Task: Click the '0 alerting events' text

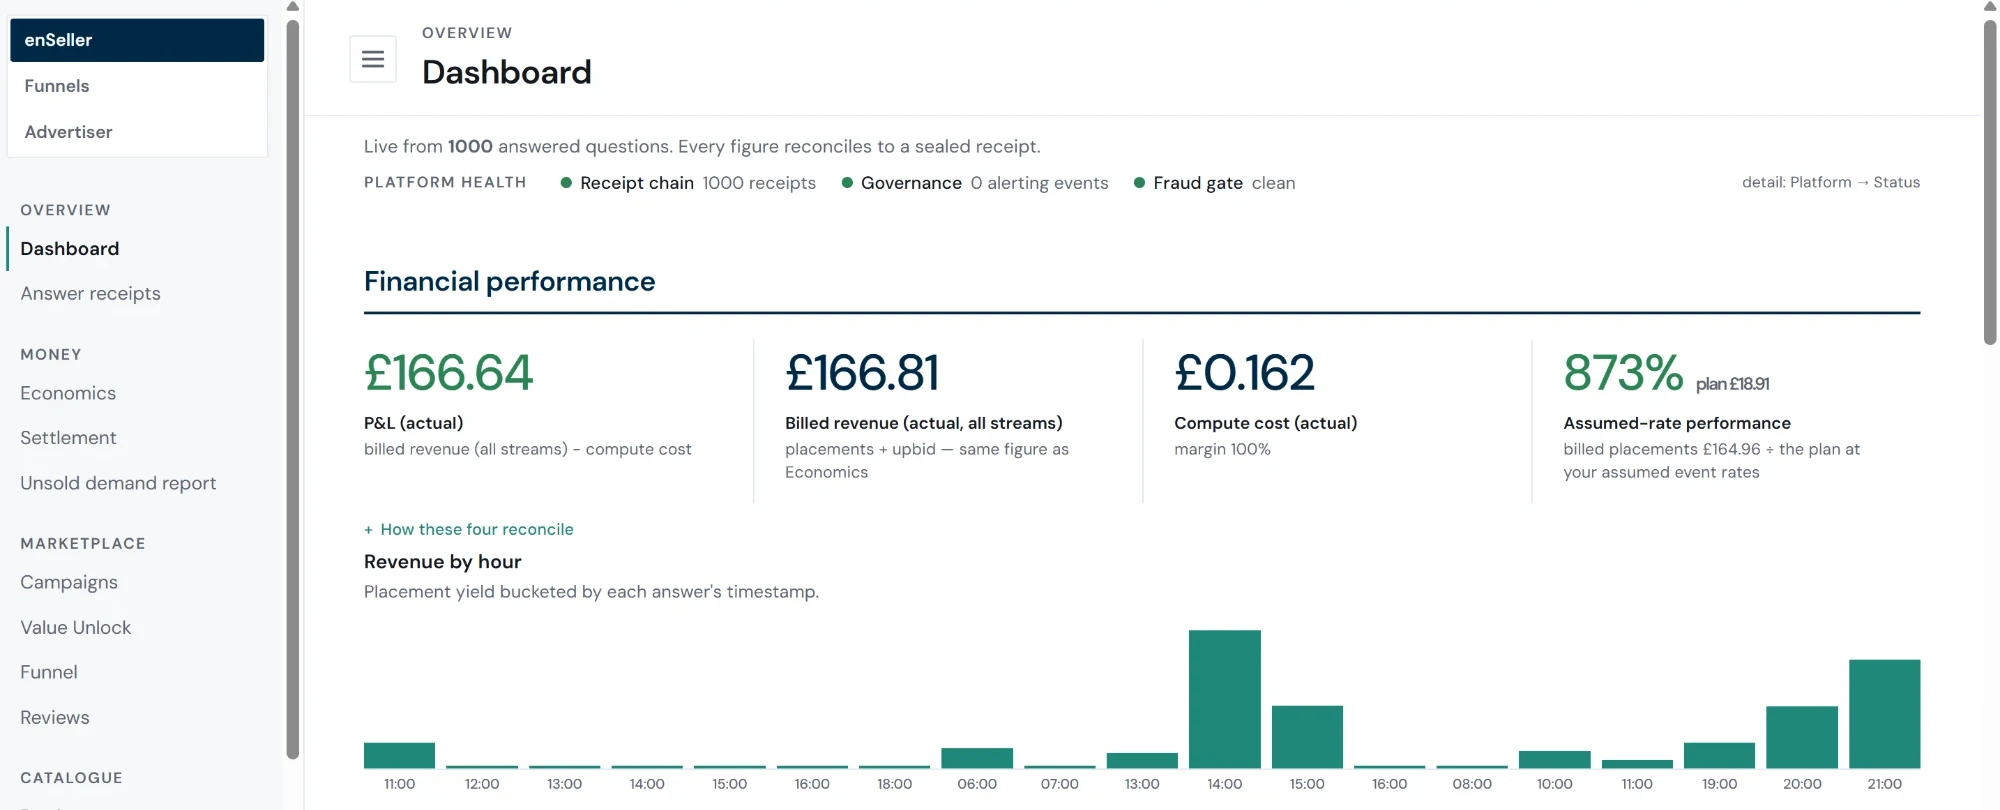Action: click(1039, 183)
